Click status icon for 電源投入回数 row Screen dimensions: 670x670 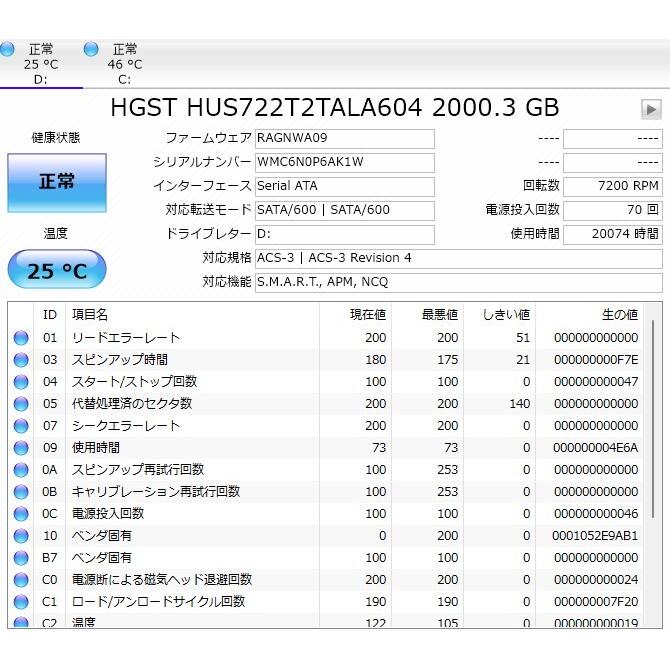[x=21, y=514]
